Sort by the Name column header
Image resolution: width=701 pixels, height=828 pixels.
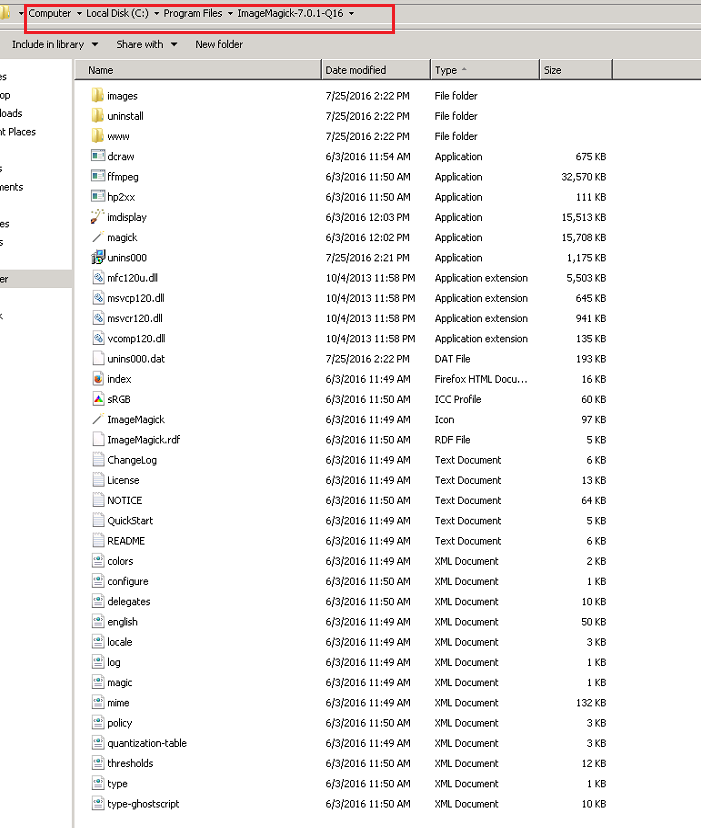click(x=198, y=70)
